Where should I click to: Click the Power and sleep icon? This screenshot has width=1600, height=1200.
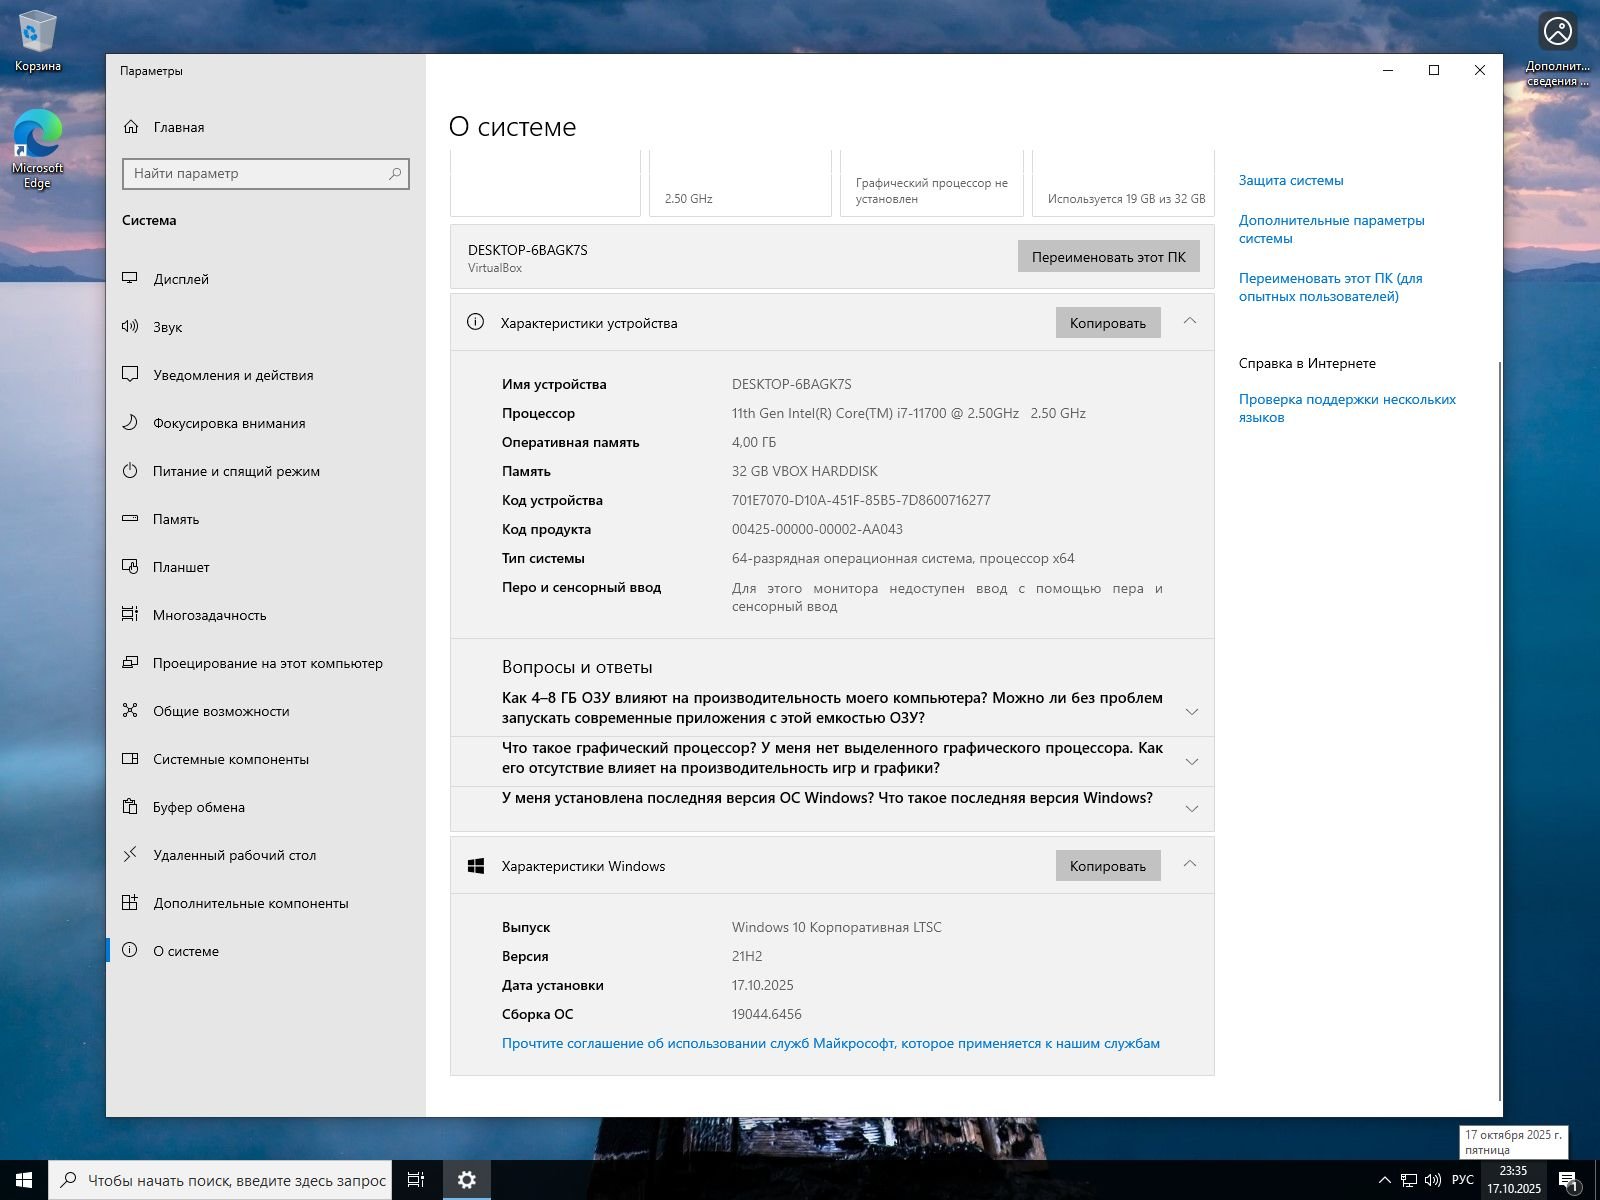[130, 471]
